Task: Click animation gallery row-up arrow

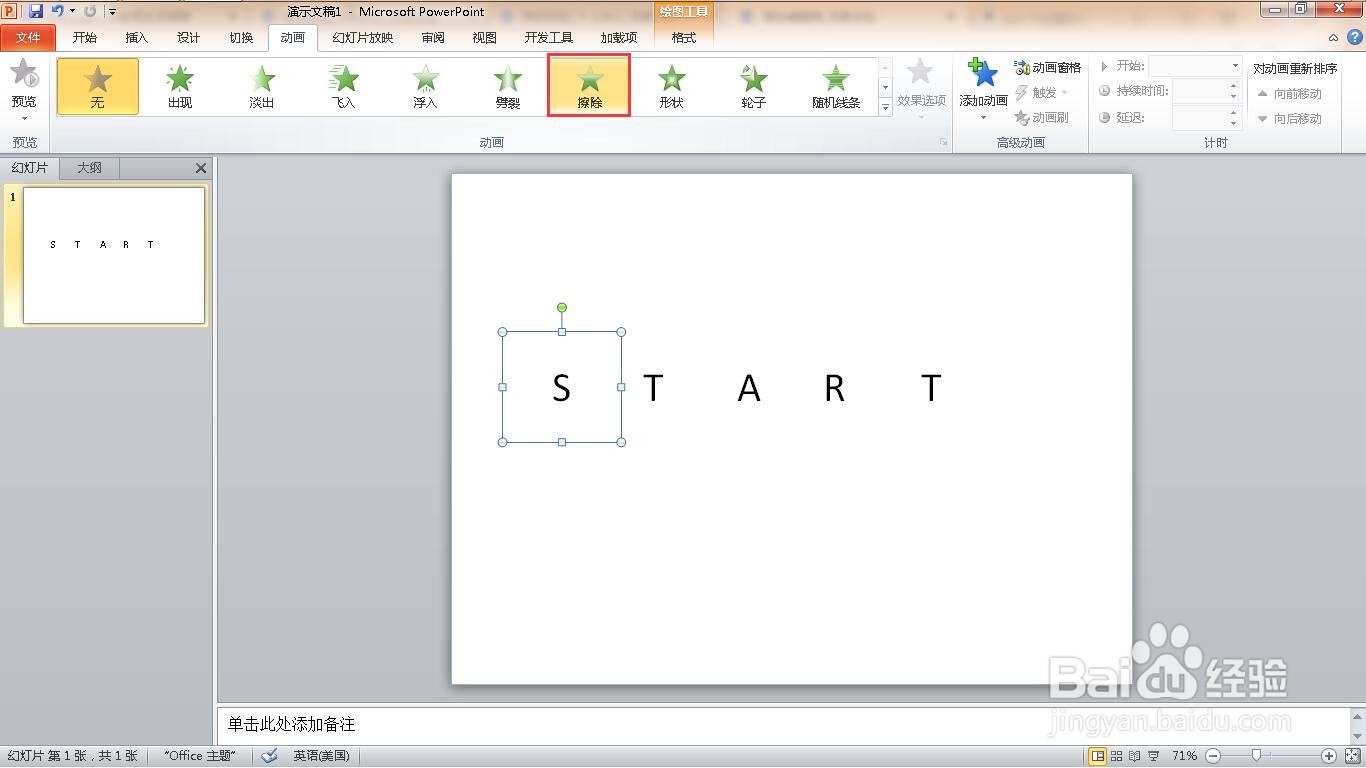Action: [x=885, y=67]
